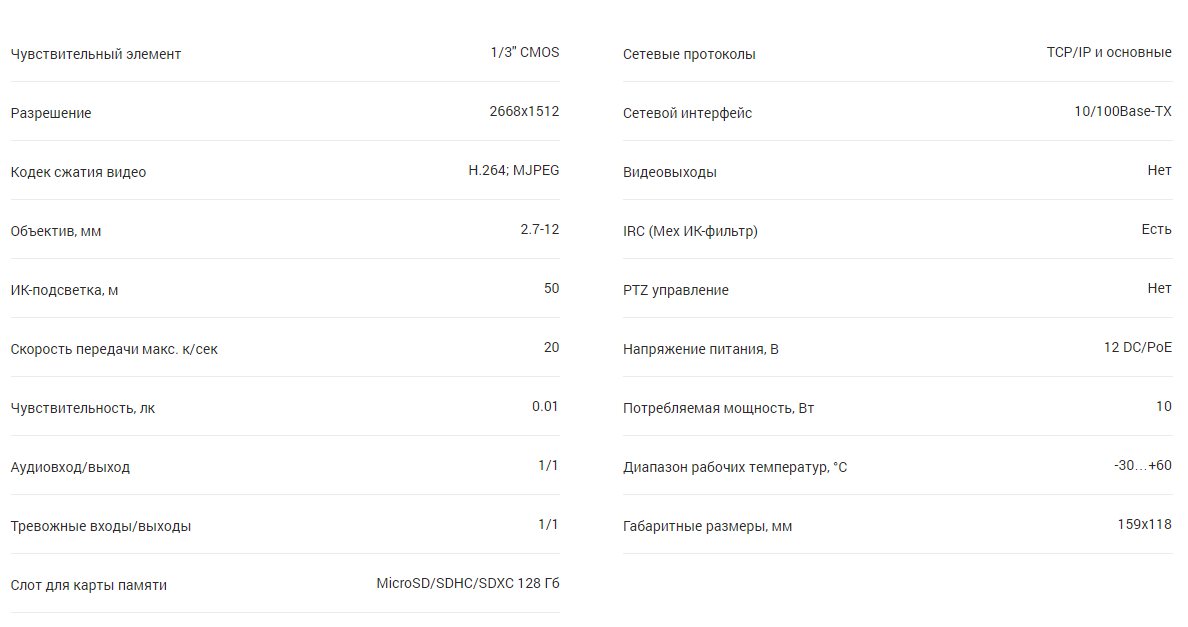The width and height of the screenshot is (1188, 627).
Task: Select the 2668x1512 resolution value
Action: click(x=524, y=111)
